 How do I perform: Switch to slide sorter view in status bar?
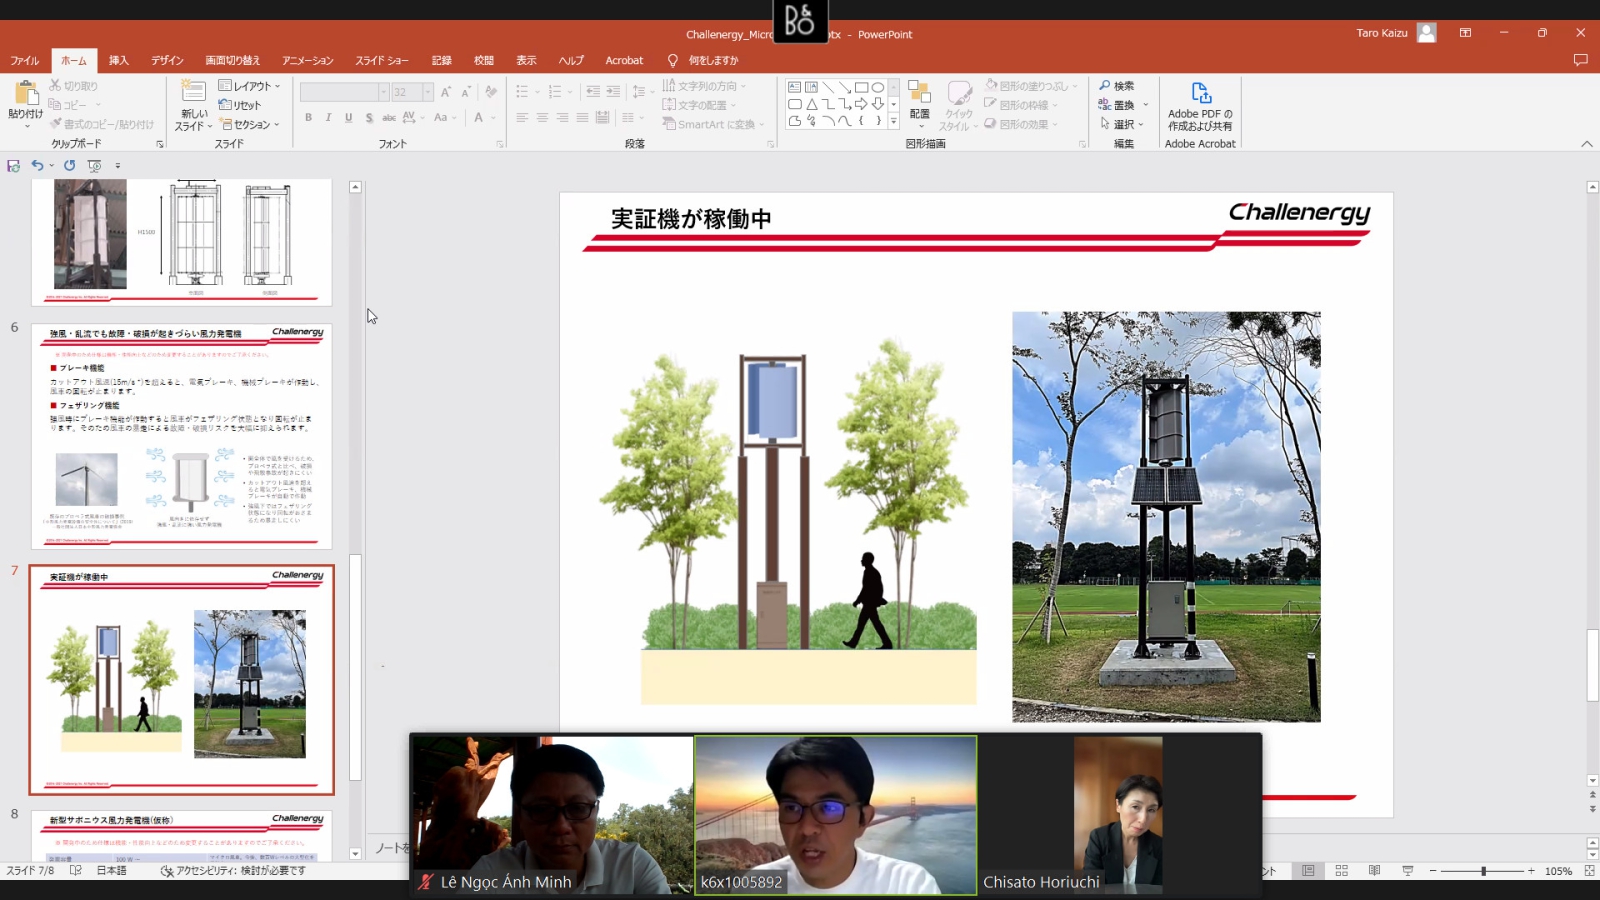point(1342,871)
